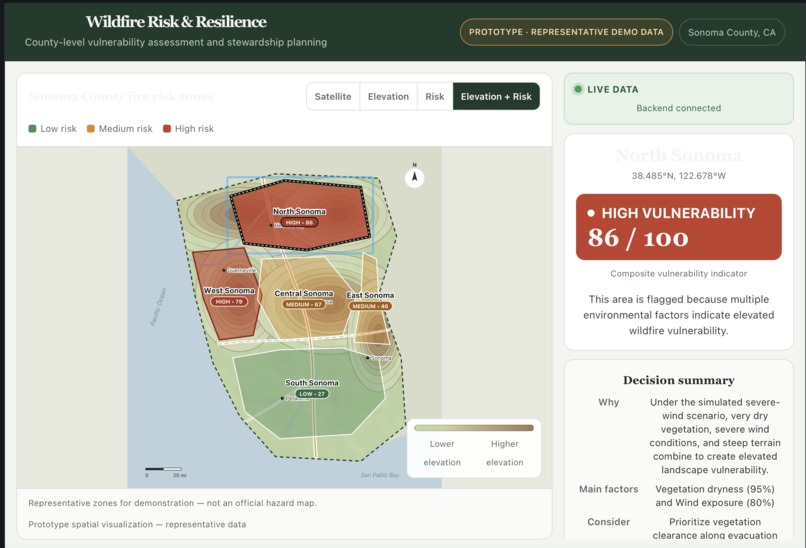
Task: Click the Medium risk orange legend swatch
Action: pos(90,129)
